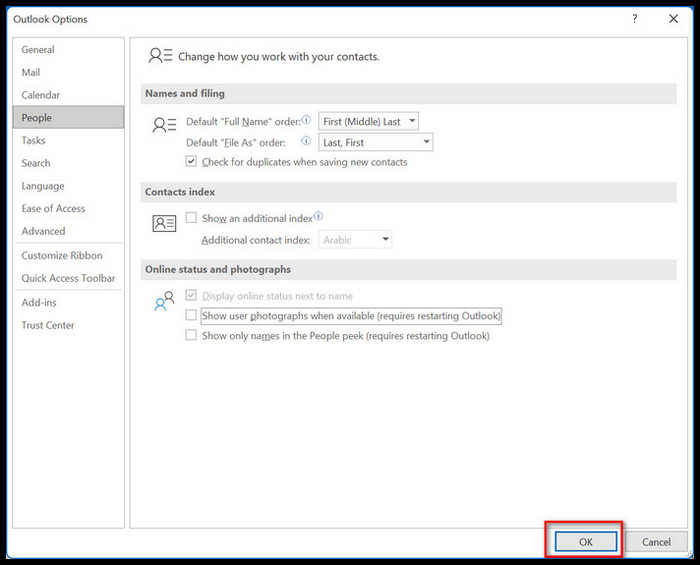Click the Full Name order info icon
Screen dimensions: 700x565
[x=306, y=120]
